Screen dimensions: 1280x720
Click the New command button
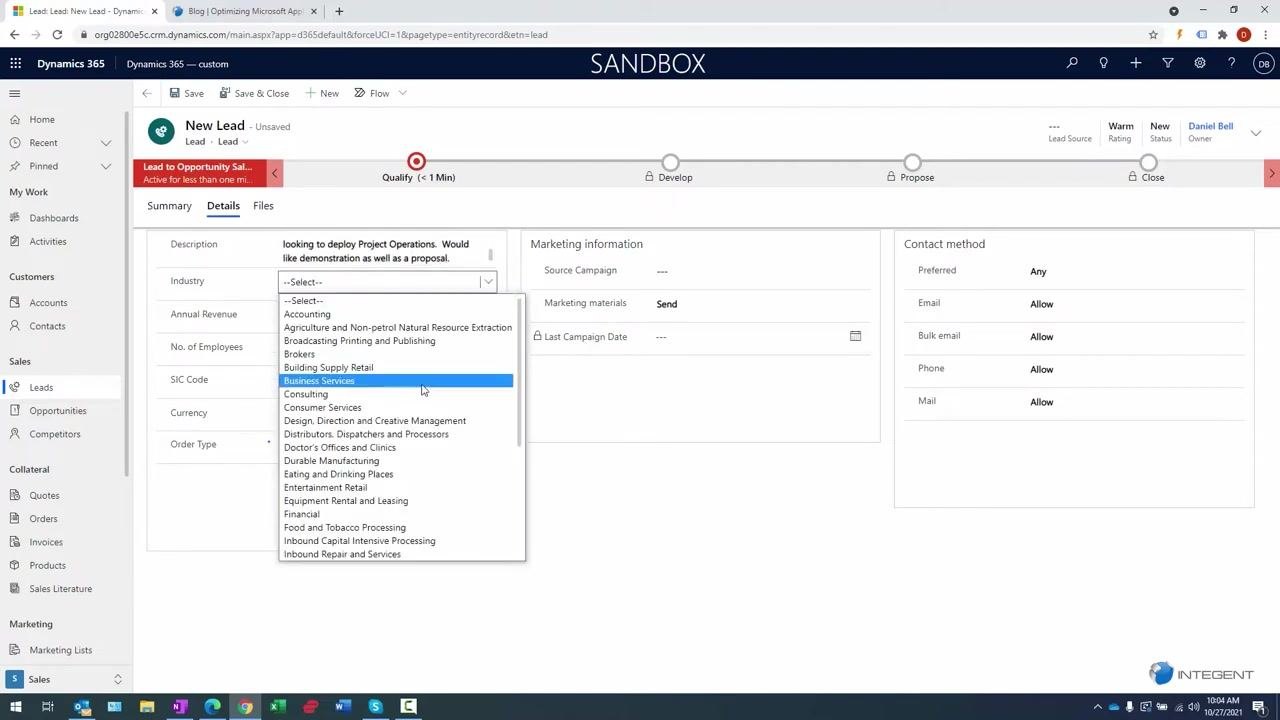322,93
